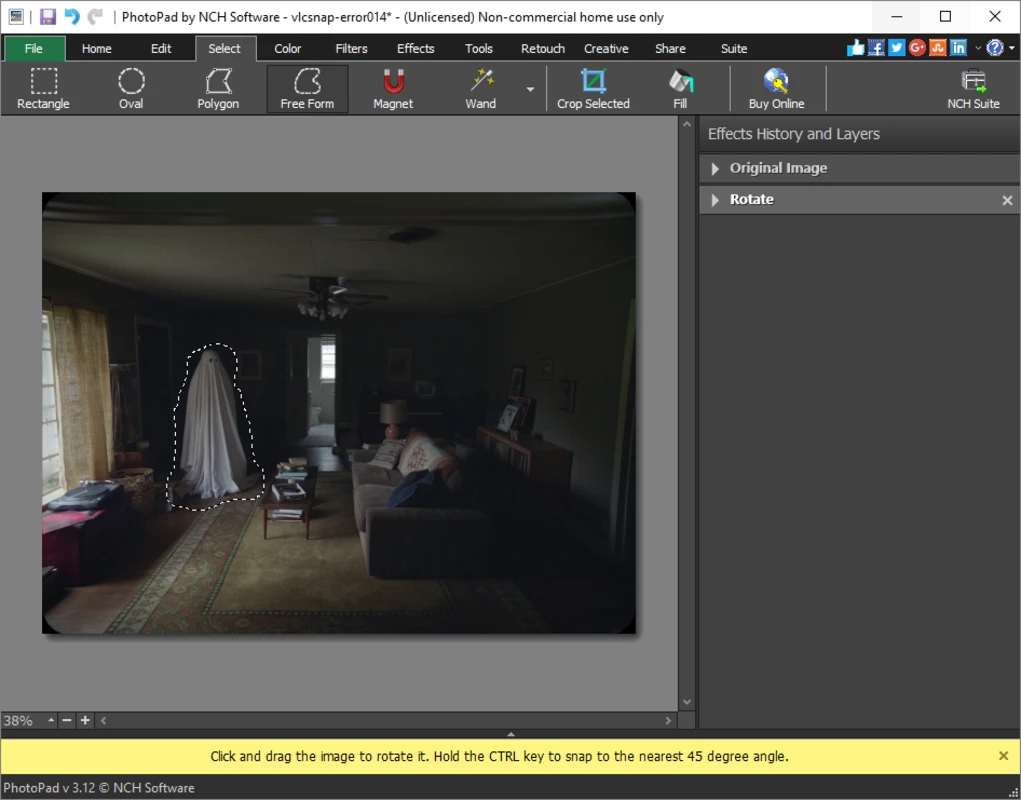This screenshot has width=1021, height=800.
Task: Click the Redo arrow icon
Action: click(95, 16)
